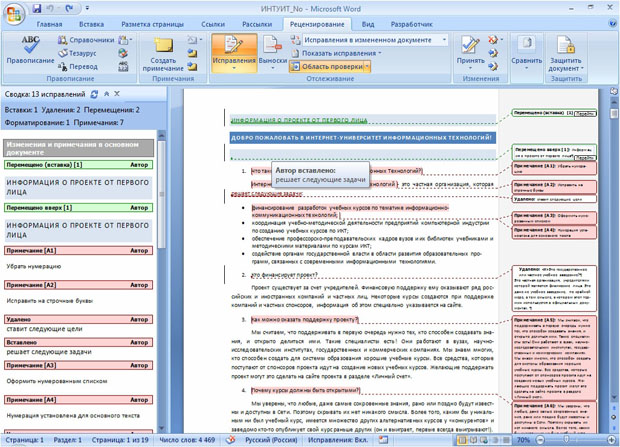Image resolution: width=620 pixels, height=447 pixels.
Task: Select Примечание [A2] entry in reviewing pane
Action: tap(78, 285)
